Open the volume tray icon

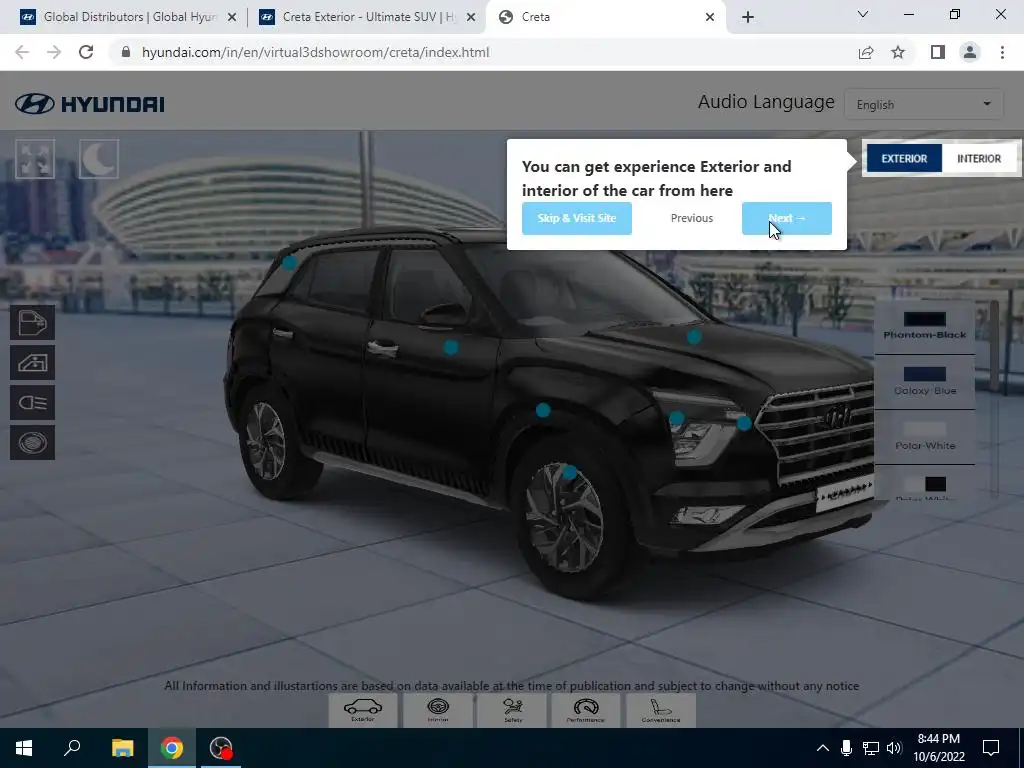[x=894, y=748]
